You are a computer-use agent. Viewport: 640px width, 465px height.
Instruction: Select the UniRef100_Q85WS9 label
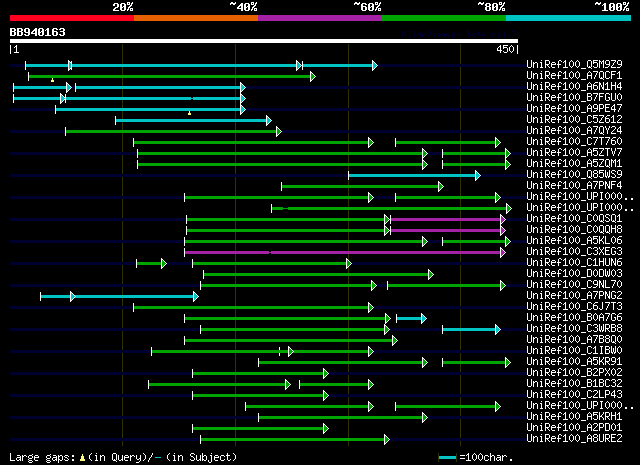(574, 174)
